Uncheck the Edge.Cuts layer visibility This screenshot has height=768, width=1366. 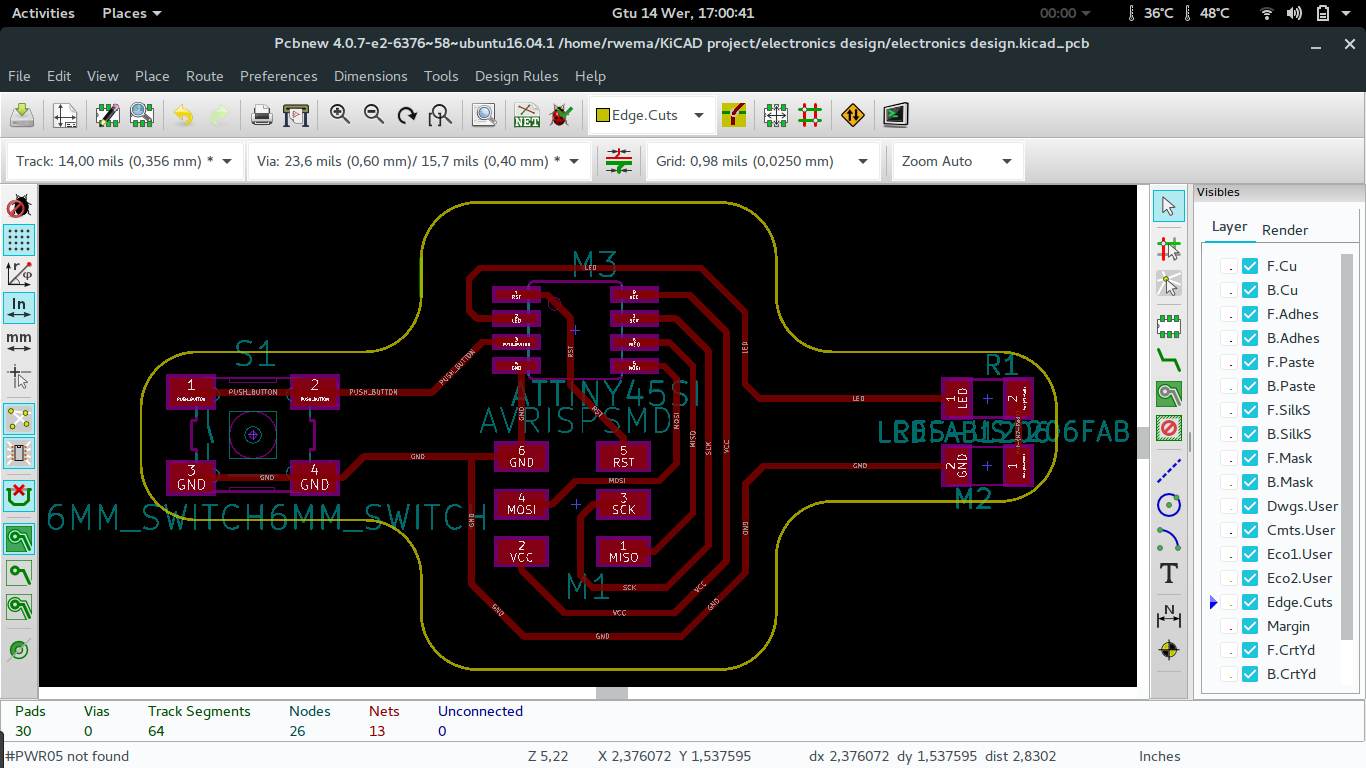click(1249, 602)
